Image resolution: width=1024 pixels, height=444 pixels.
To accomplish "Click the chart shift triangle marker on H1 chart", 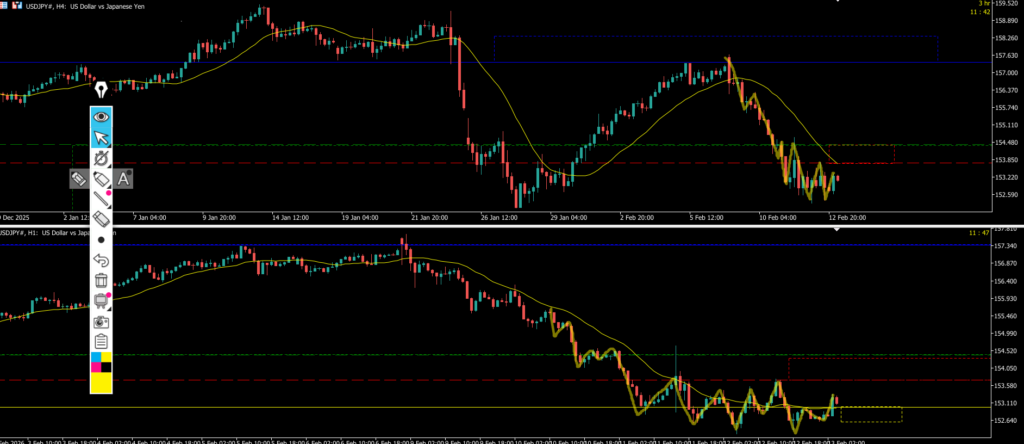I will 838,229.
